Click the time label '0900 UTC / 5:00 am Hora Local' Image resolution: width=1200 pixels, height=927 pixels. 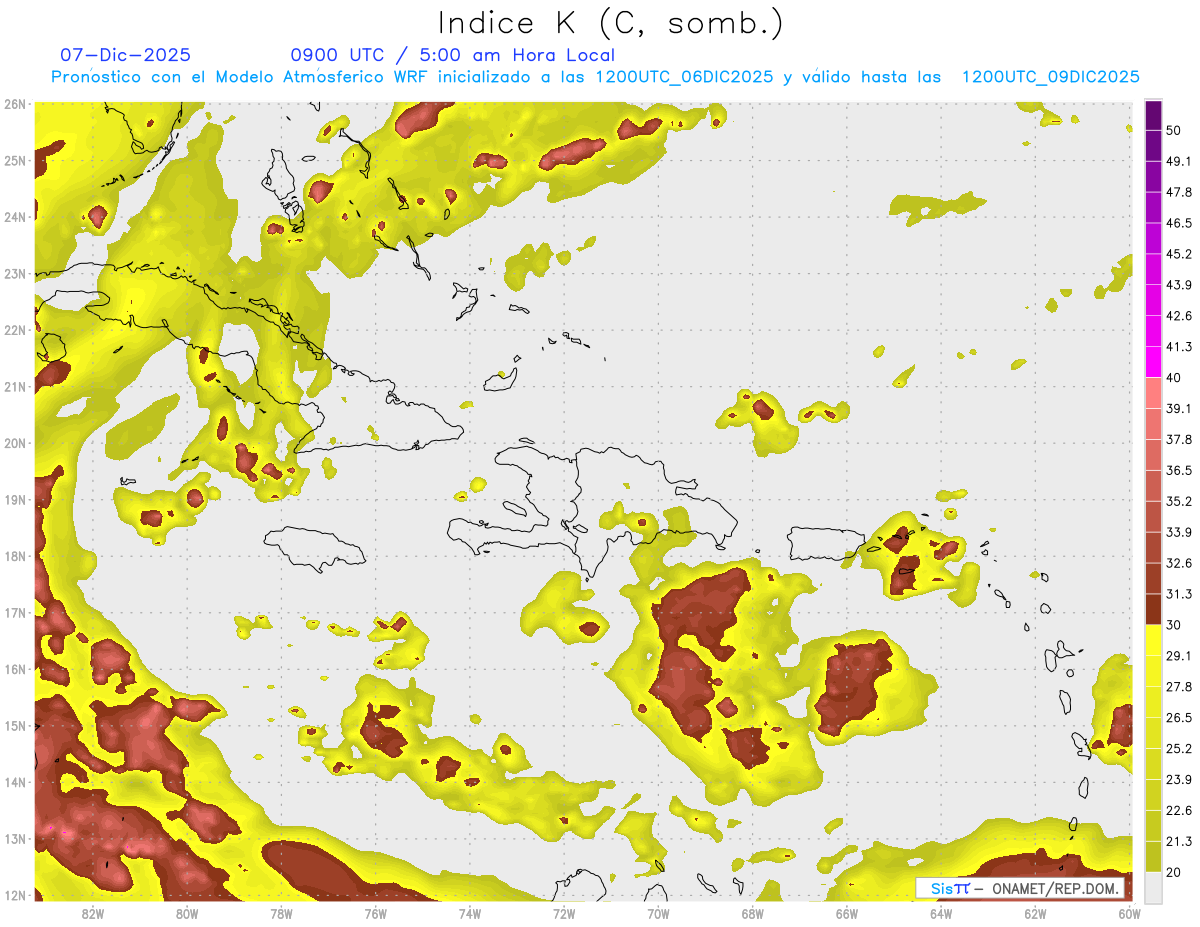tap(452, 55)
